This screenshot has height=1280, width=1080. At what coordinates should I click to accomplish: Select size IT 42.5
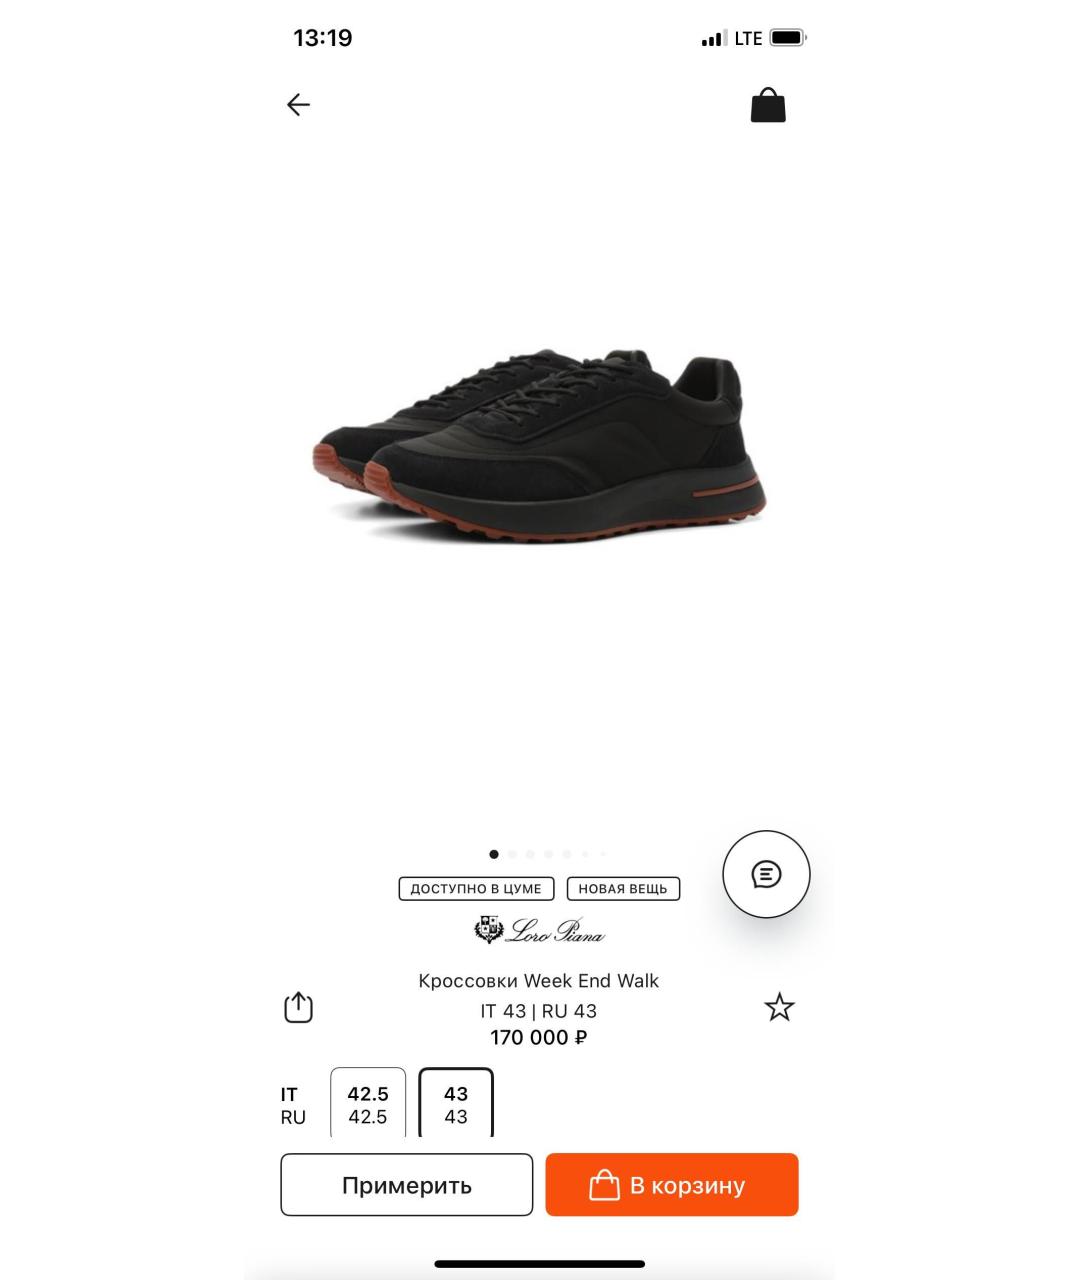click(x=368, y=1103)
